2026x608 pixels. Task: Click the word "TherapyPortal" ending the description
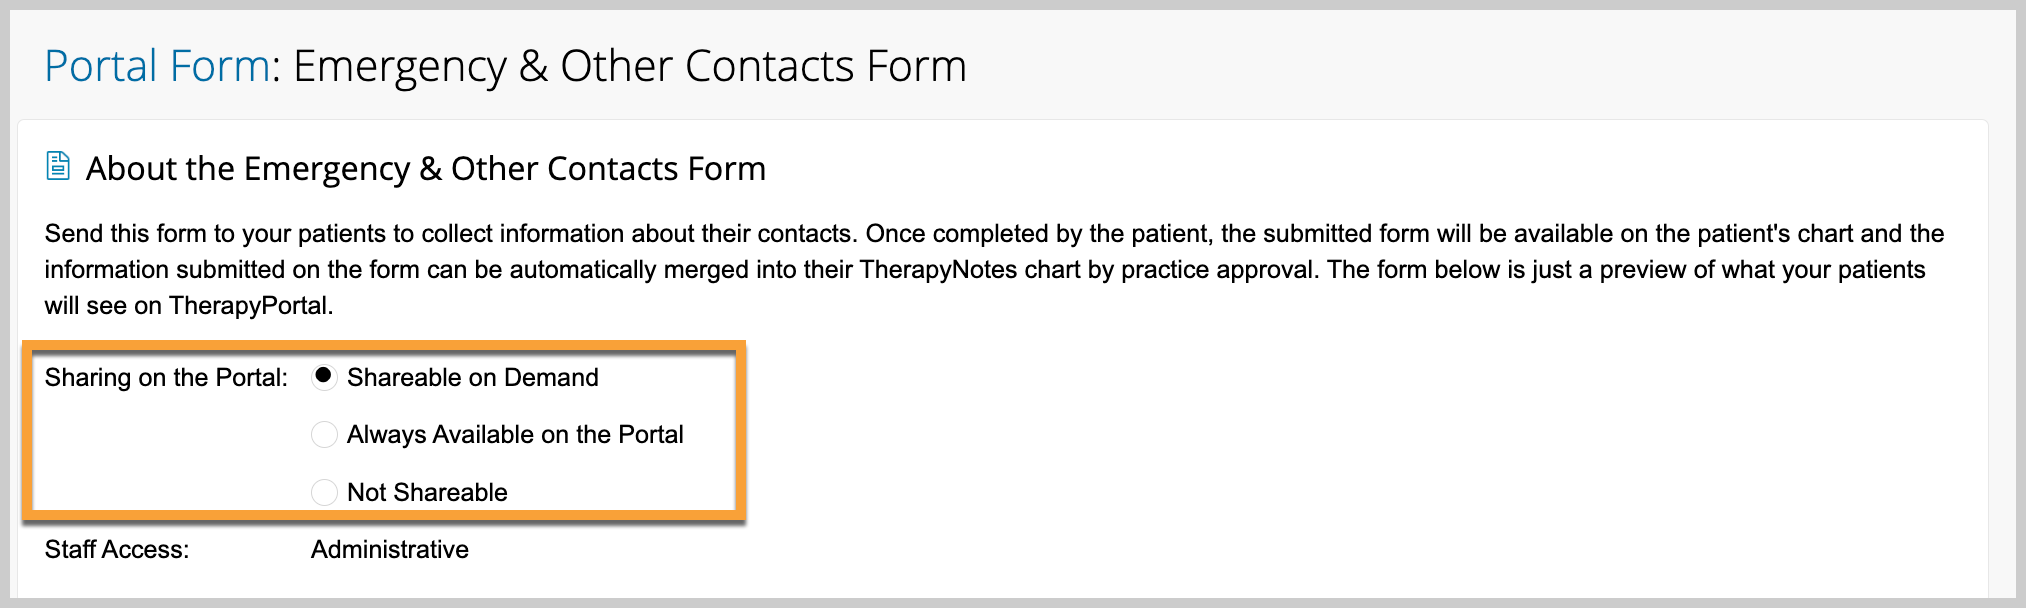click(x=248, y=306)
